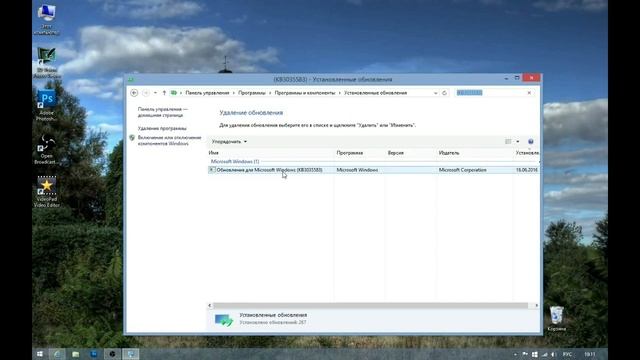Select the KB3035583 update row
The height and width of the screenshot is (360, 640).
point(373,170)
